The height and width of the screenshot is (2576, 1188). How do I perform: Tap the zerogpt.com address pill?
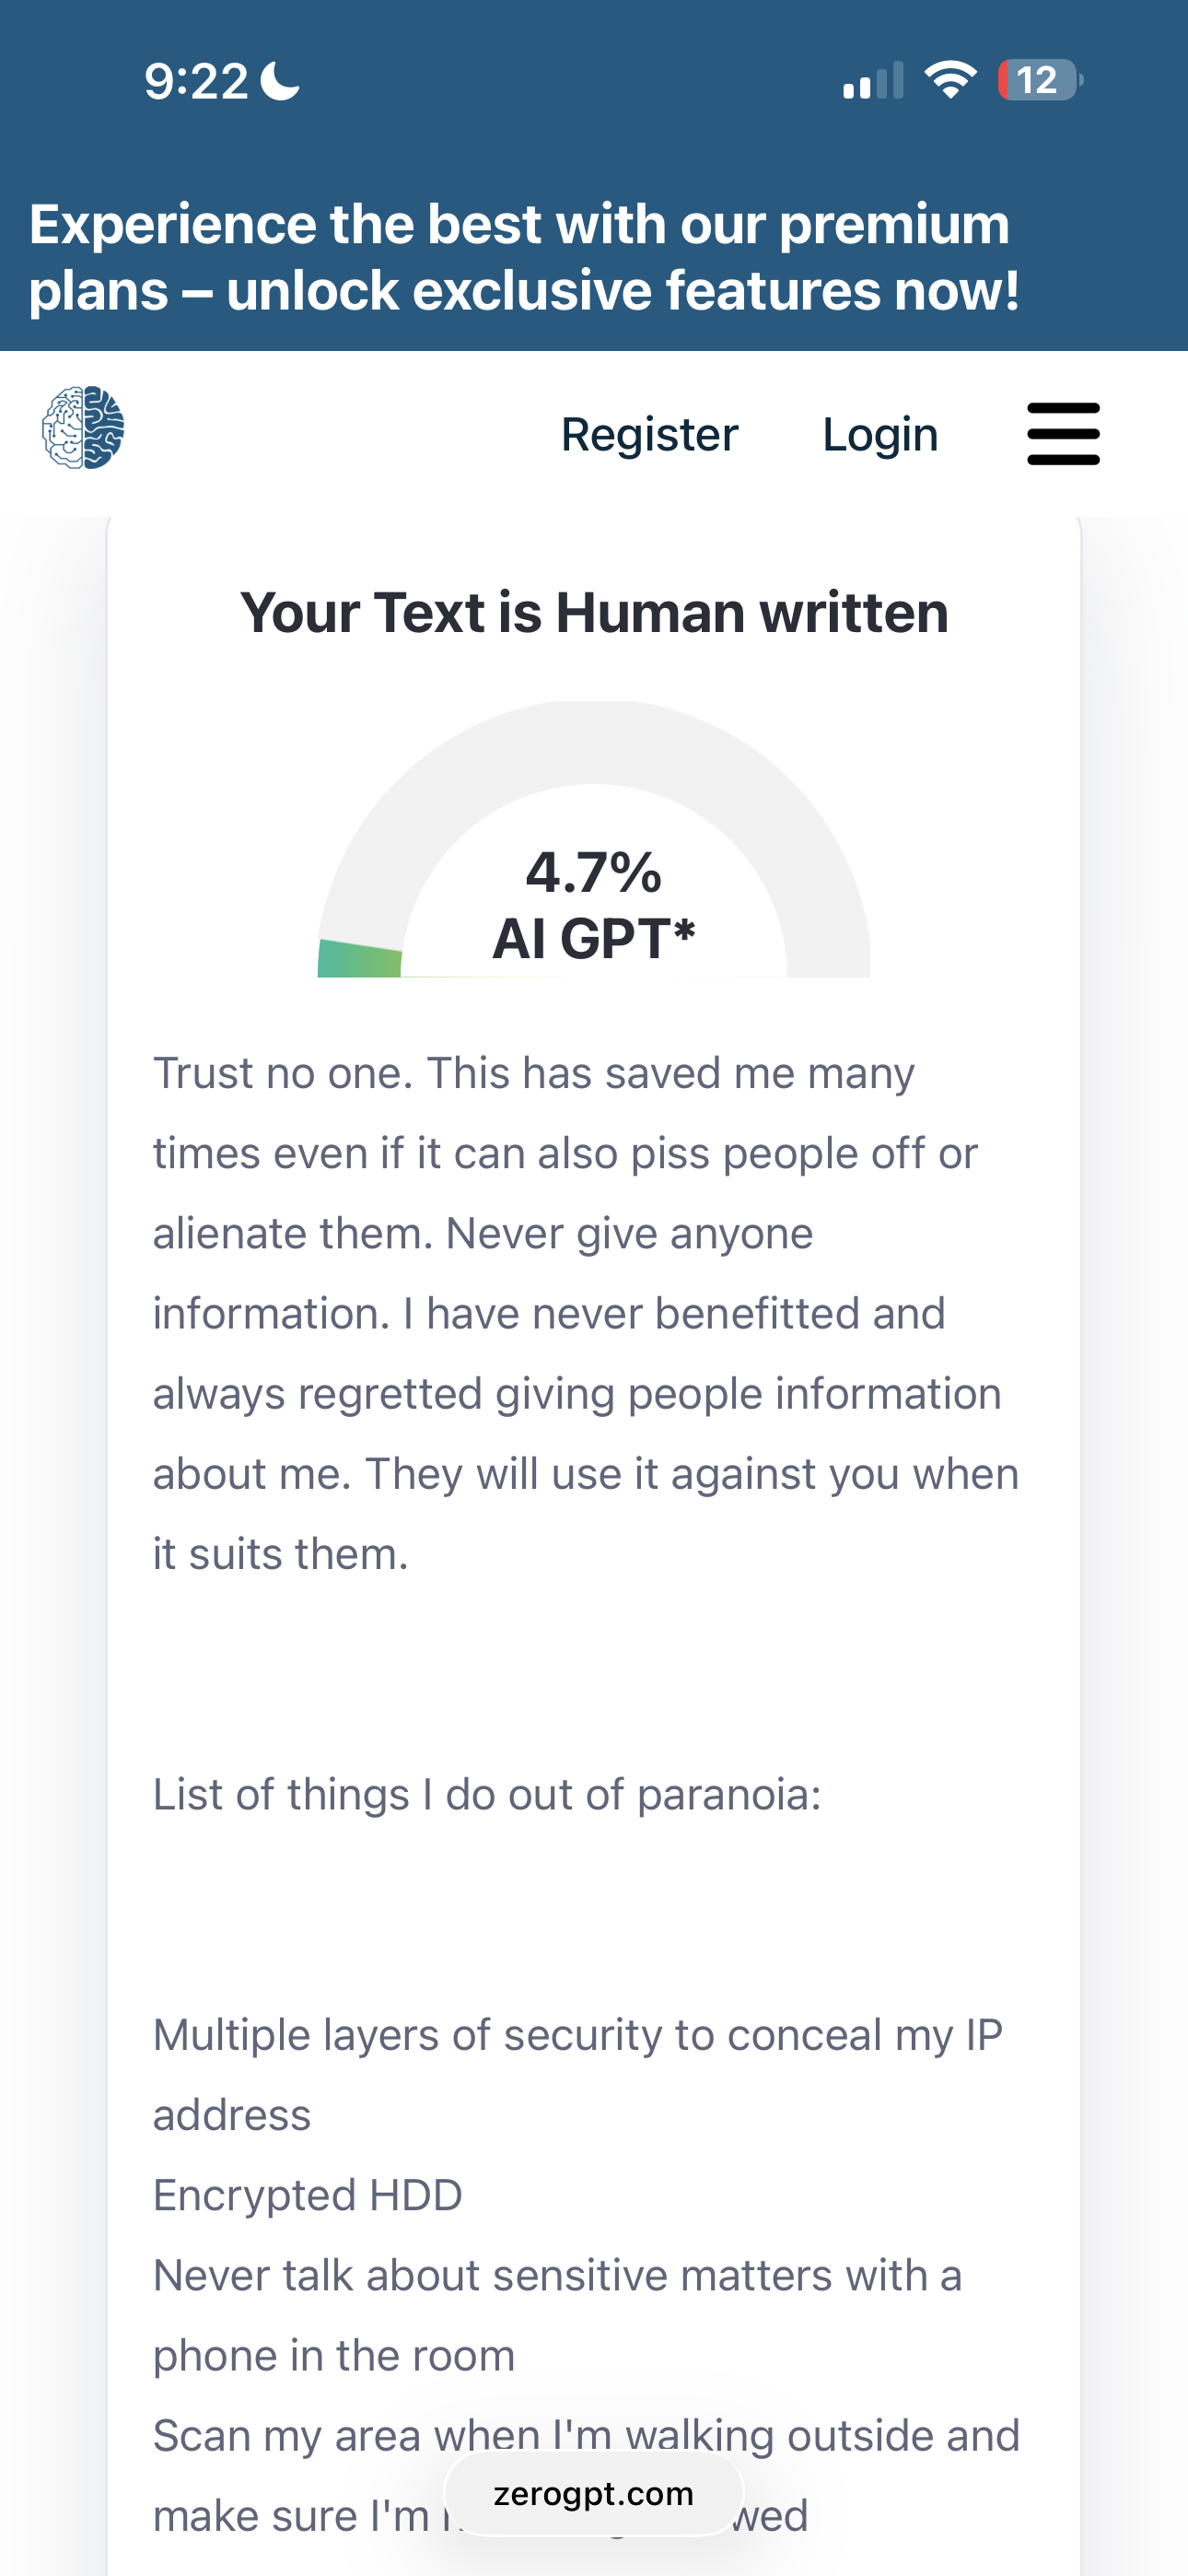(x=594, y=2494)
